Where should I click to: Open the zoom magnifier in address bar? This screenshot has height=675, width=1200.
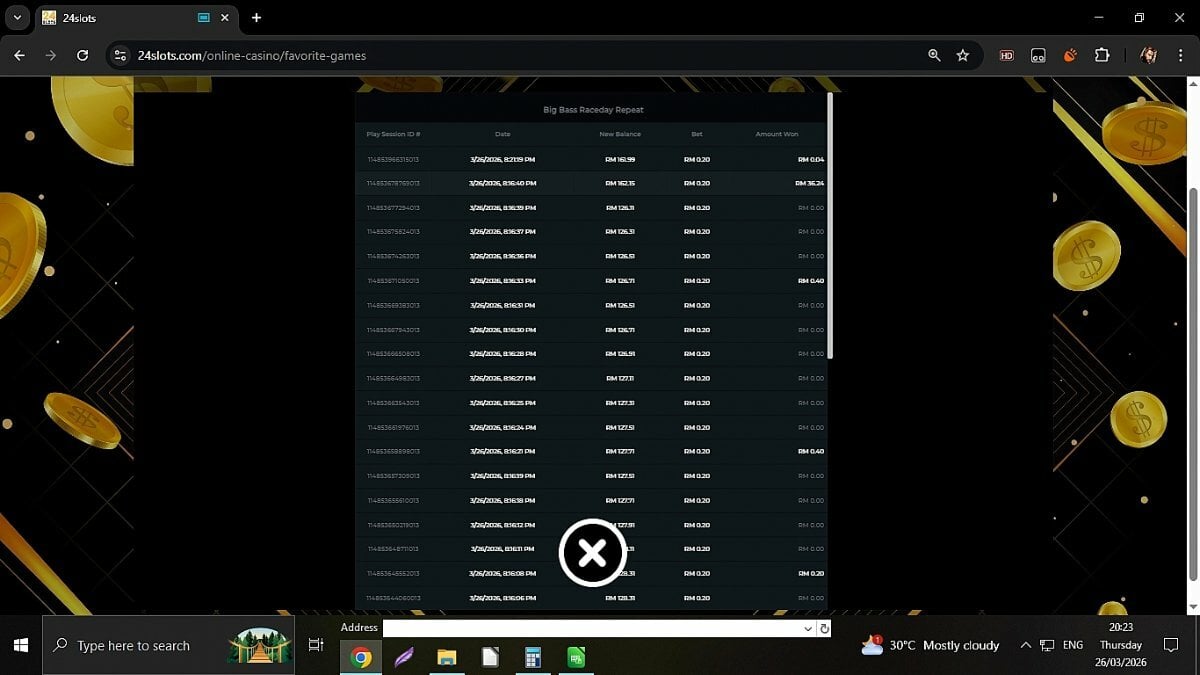click(x=934, y=56)
